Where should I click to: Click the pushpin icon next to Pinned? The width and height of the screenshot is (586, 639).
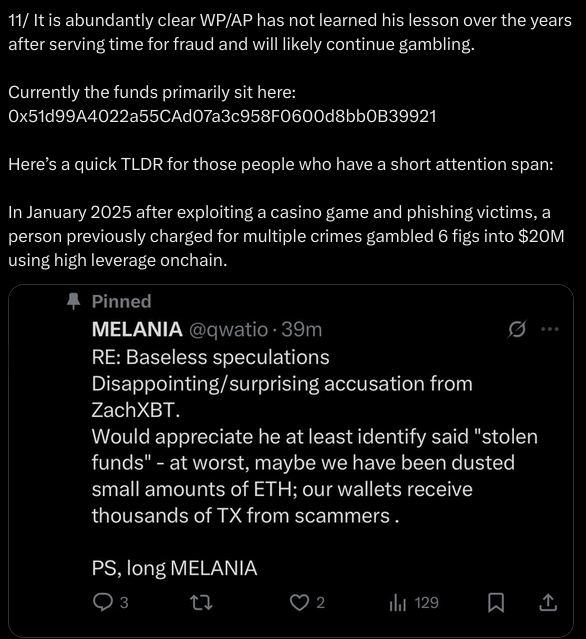(74, 302)
